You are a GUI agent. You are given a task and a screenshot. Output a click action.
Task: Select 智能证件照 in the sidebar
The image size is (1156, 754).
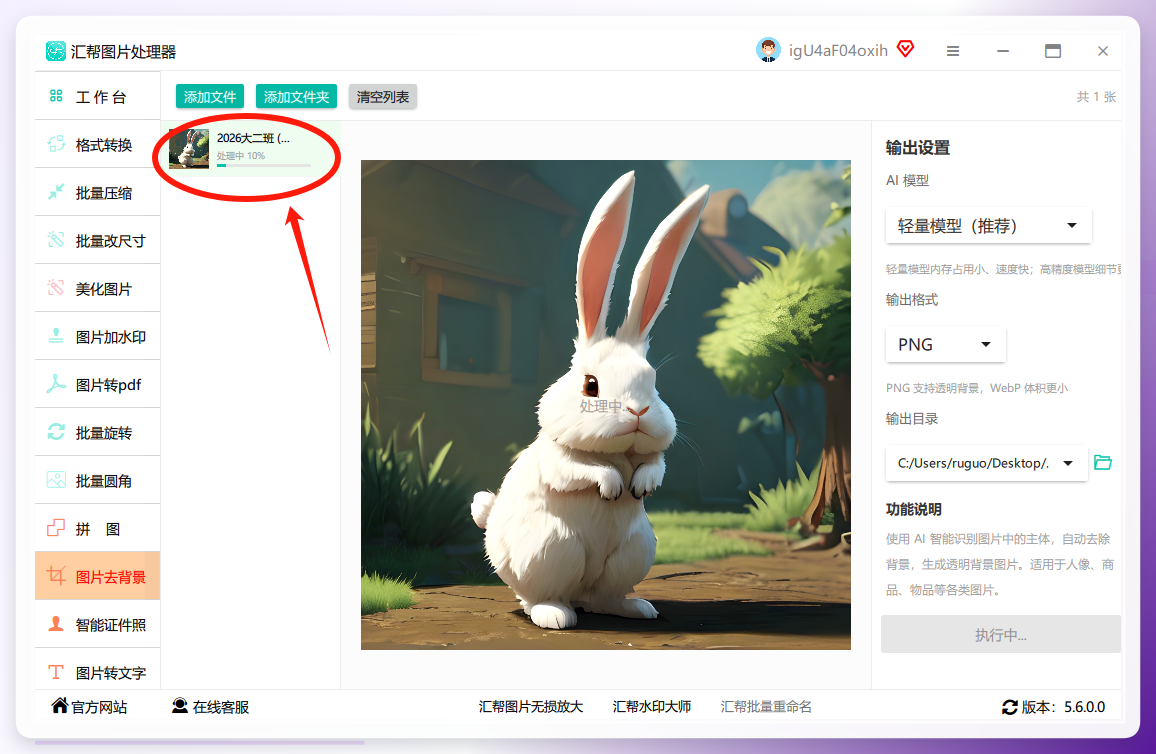pos(97,625)
